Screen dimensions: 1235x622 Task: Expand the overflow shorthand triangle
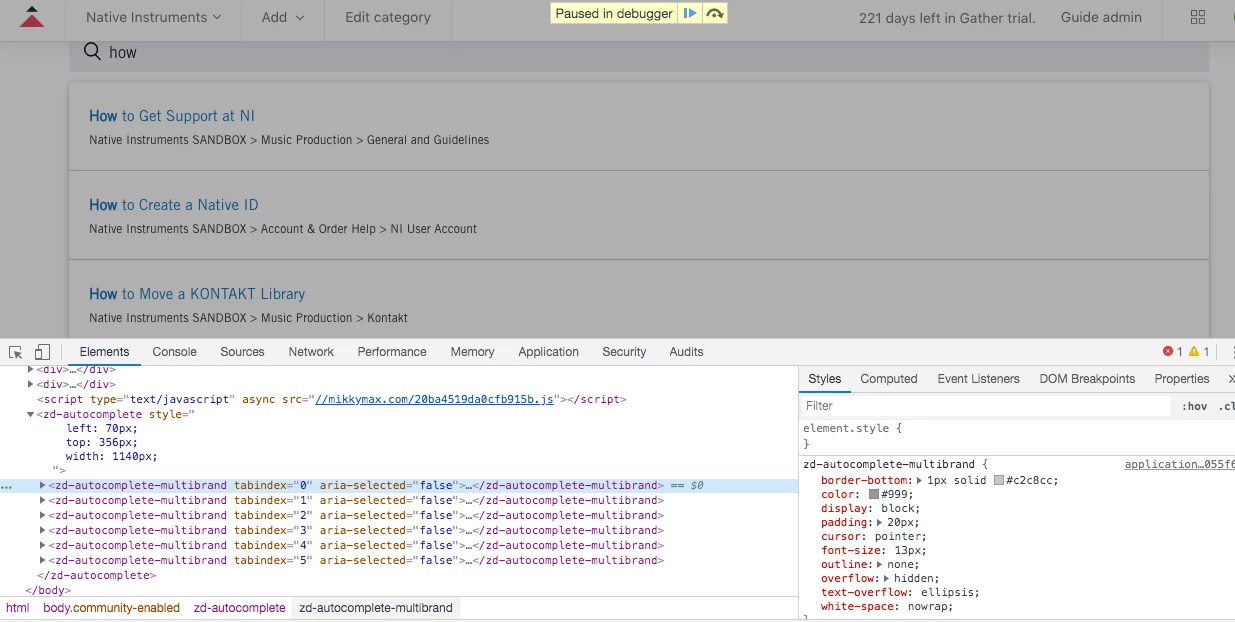886,578
